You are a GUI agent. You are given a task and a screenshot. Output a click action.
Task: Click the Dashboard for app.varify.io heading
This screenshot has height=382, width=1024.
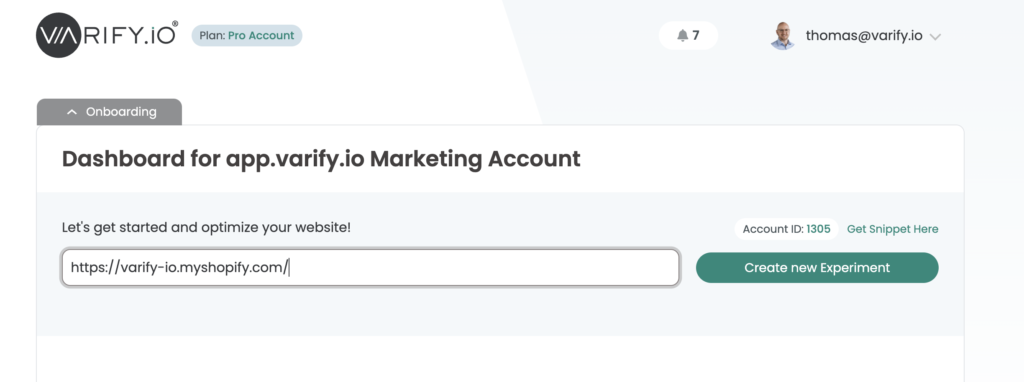point(321,159)
